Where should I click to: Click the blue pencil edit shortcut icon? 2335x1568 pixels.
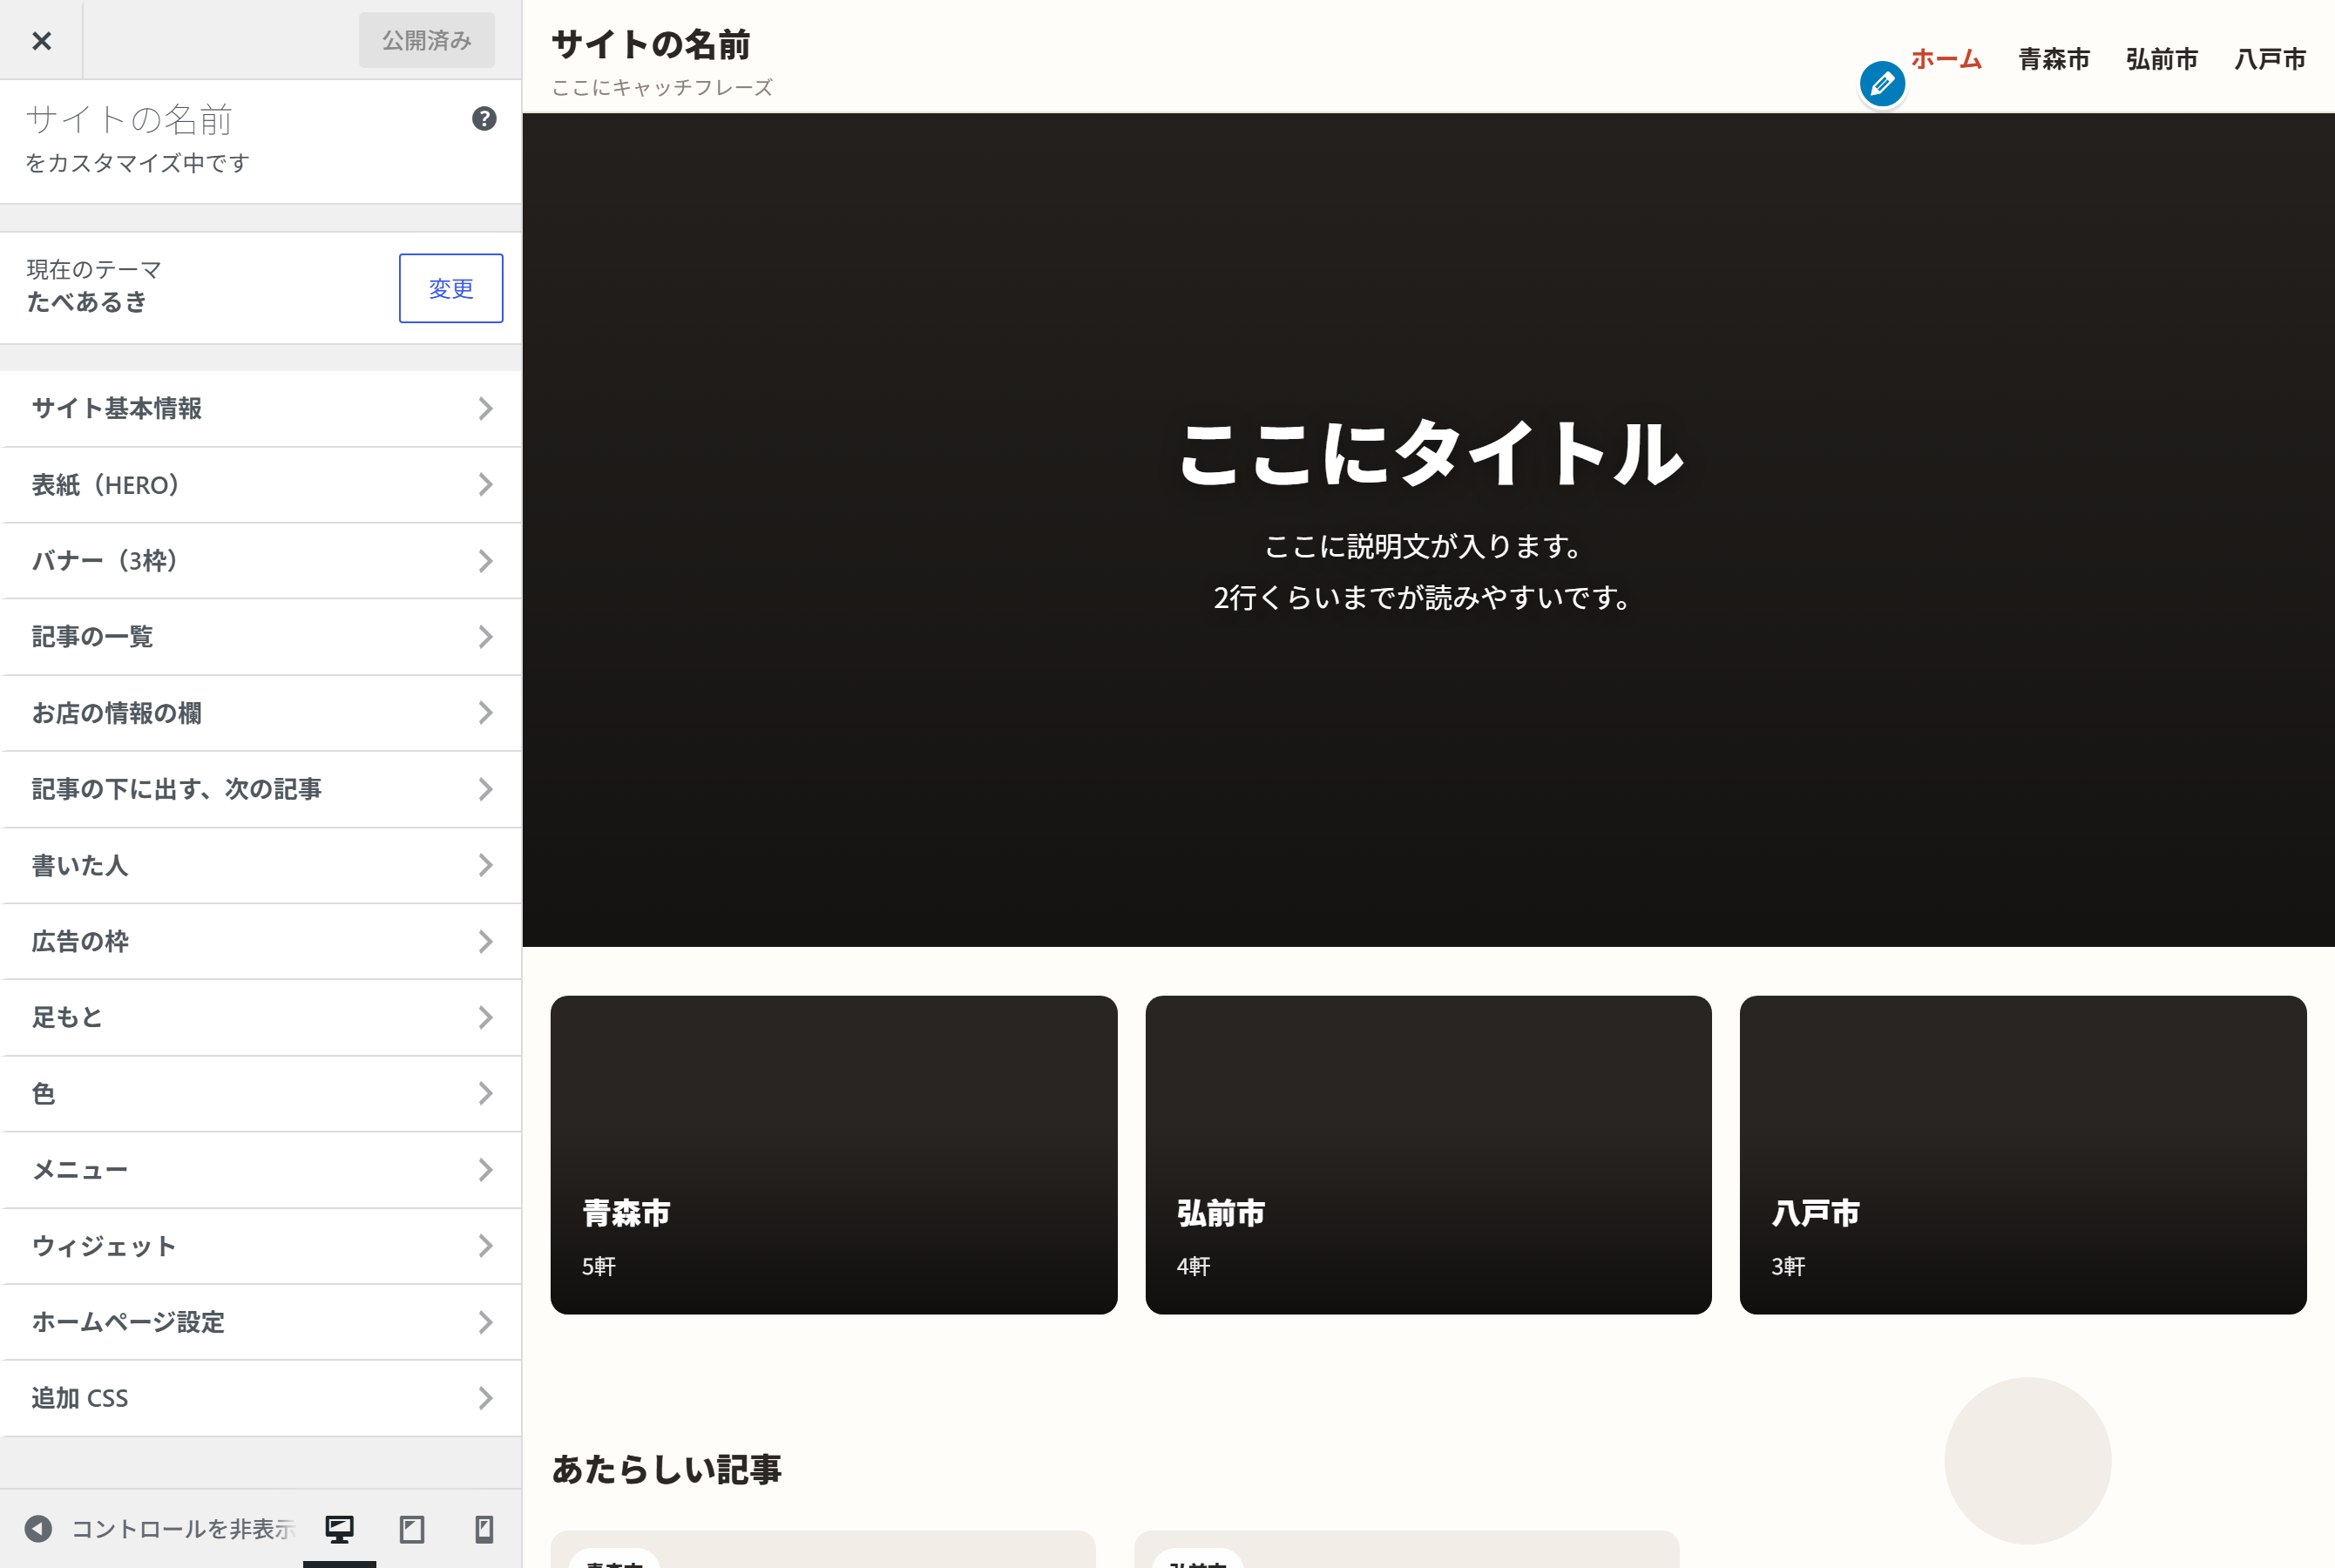coord(1882,84)
